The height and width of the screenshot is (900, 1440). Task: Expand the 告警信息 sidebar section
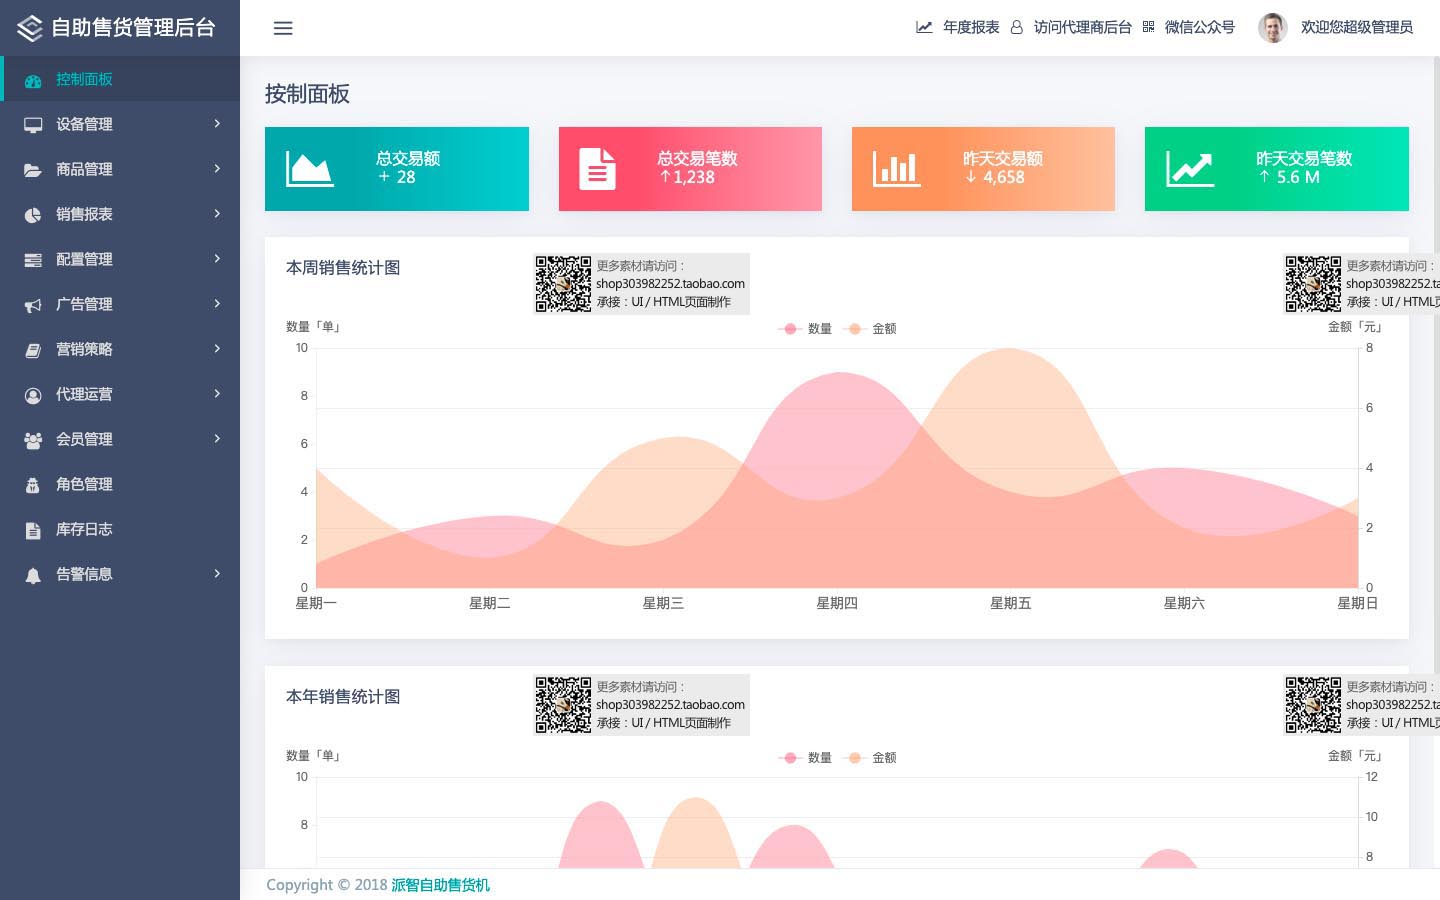(120, 574)
